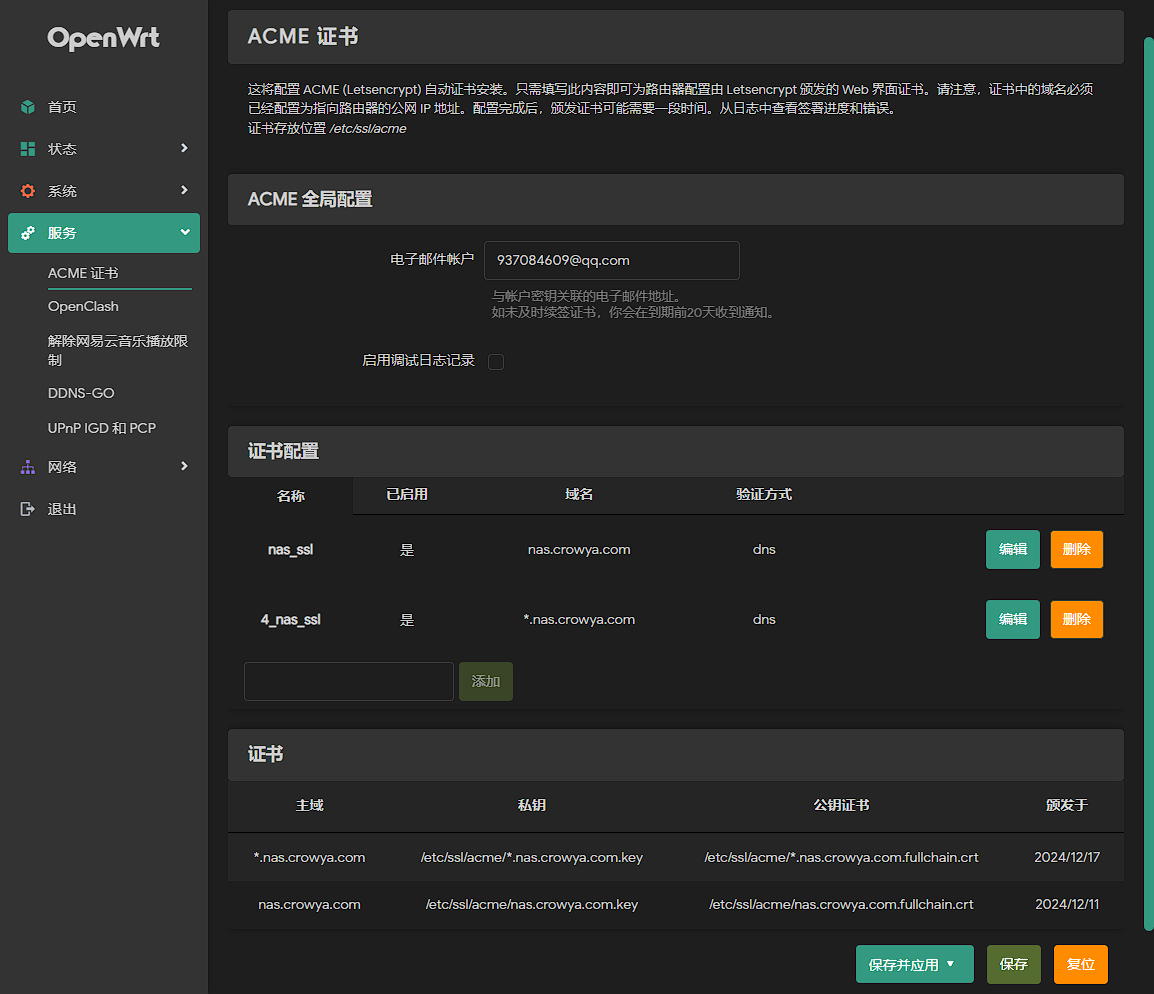Click the 域名 column header
Image resolution: width=1154 pixels, height=994 pixels.
coord(579,494)
